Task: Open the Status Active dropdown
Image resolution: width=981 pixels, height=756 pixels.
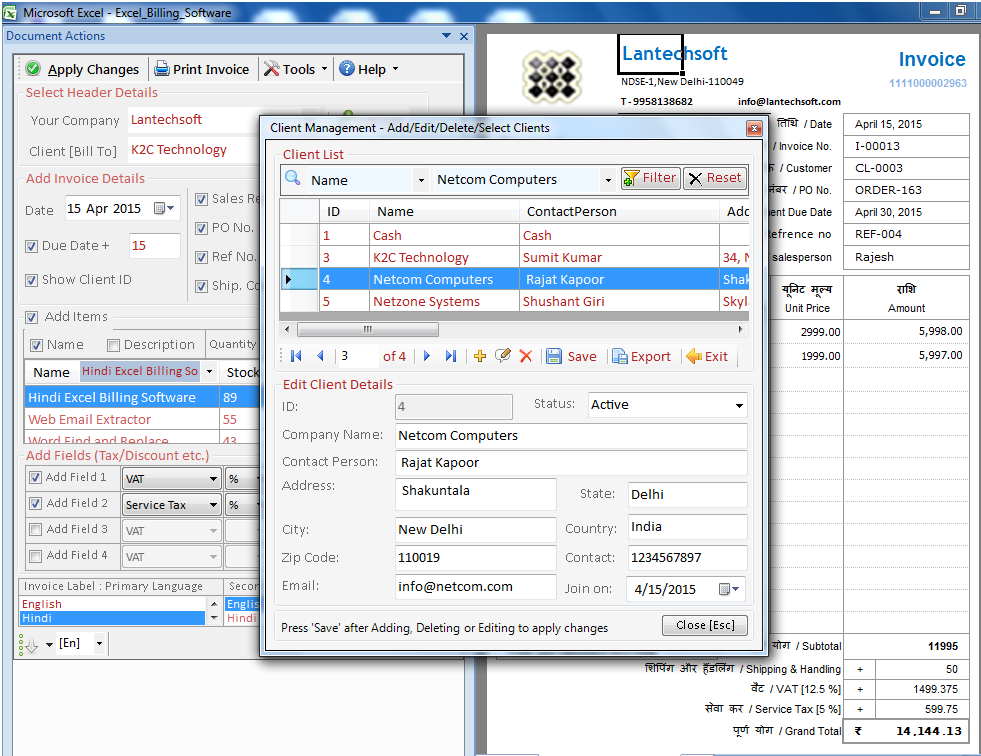Action: [x=739, y=406]
